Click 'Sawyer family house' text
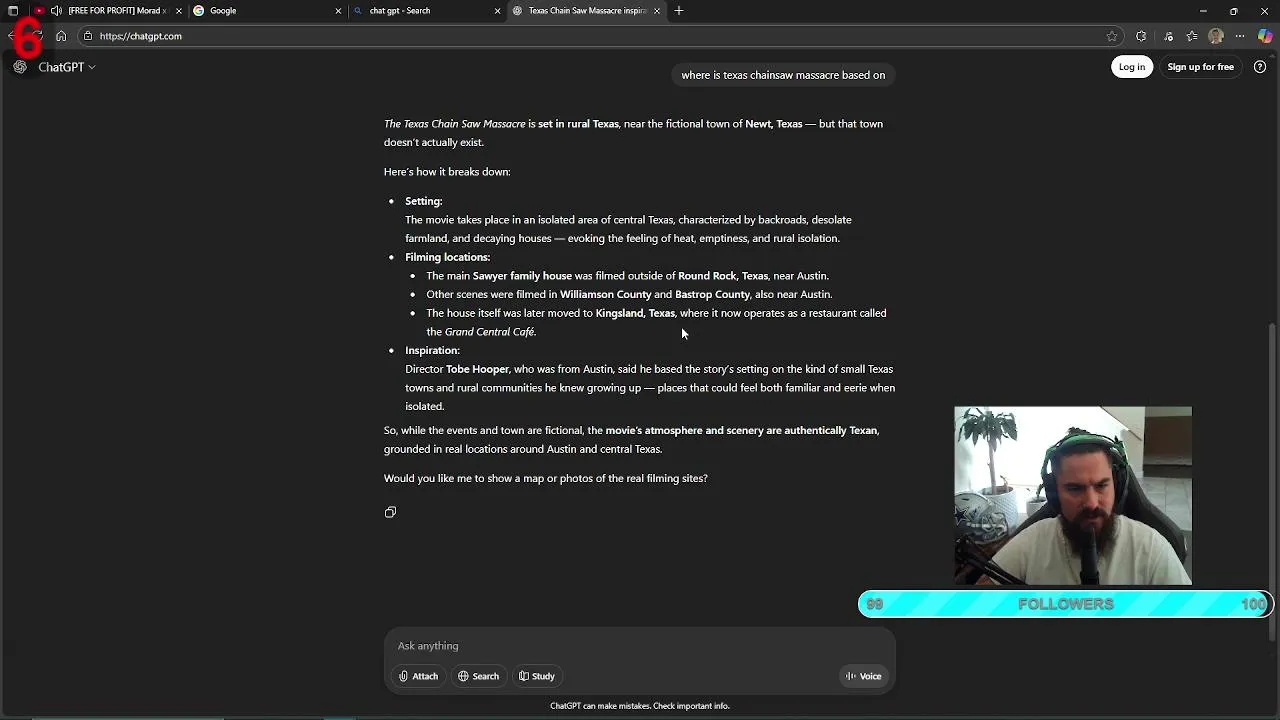Image resolution: width=1280 pixels, height=720 pixels. pos(522,276)
